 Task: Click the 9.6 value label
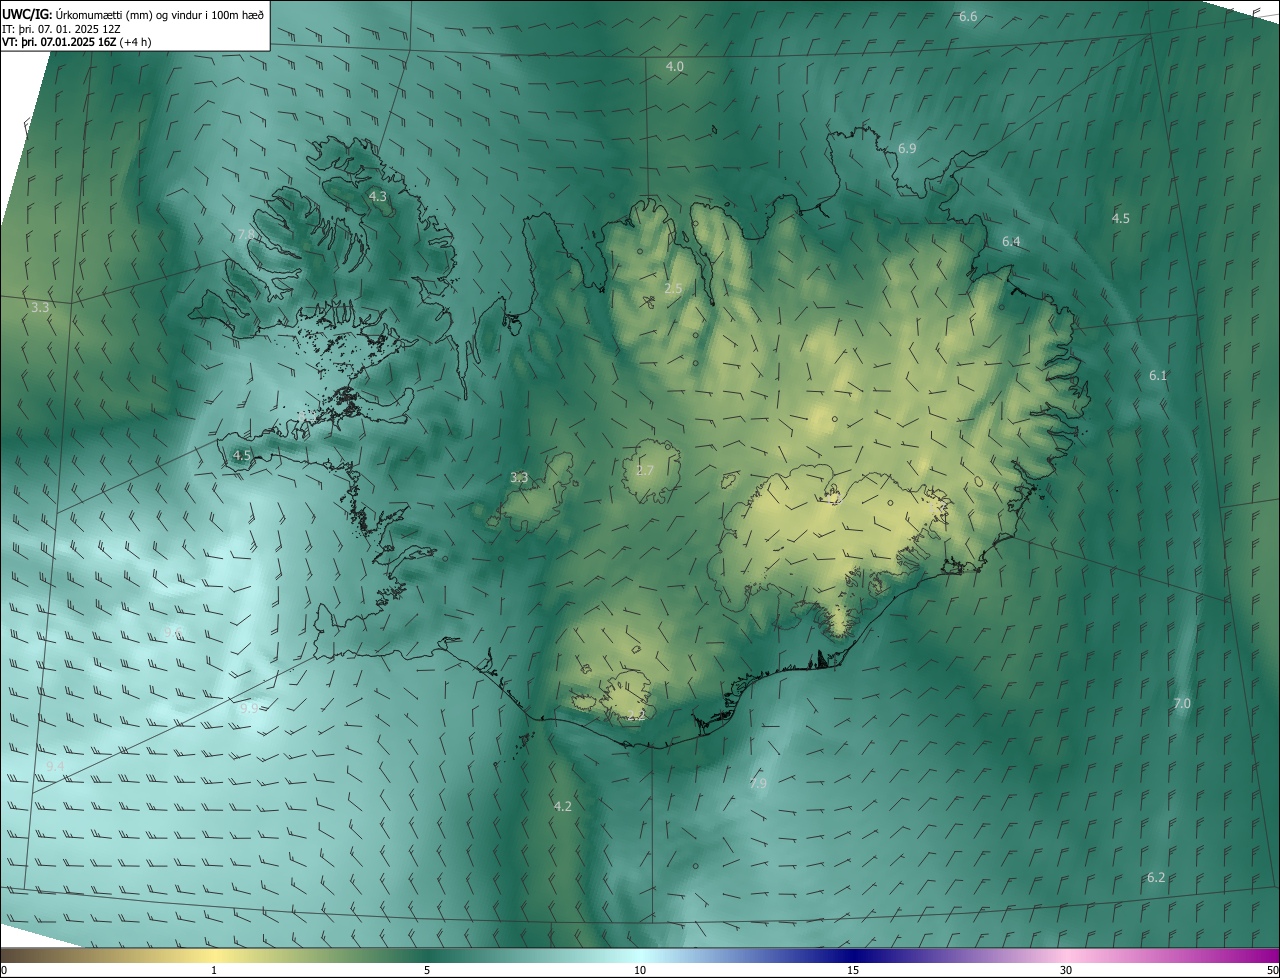174,632
